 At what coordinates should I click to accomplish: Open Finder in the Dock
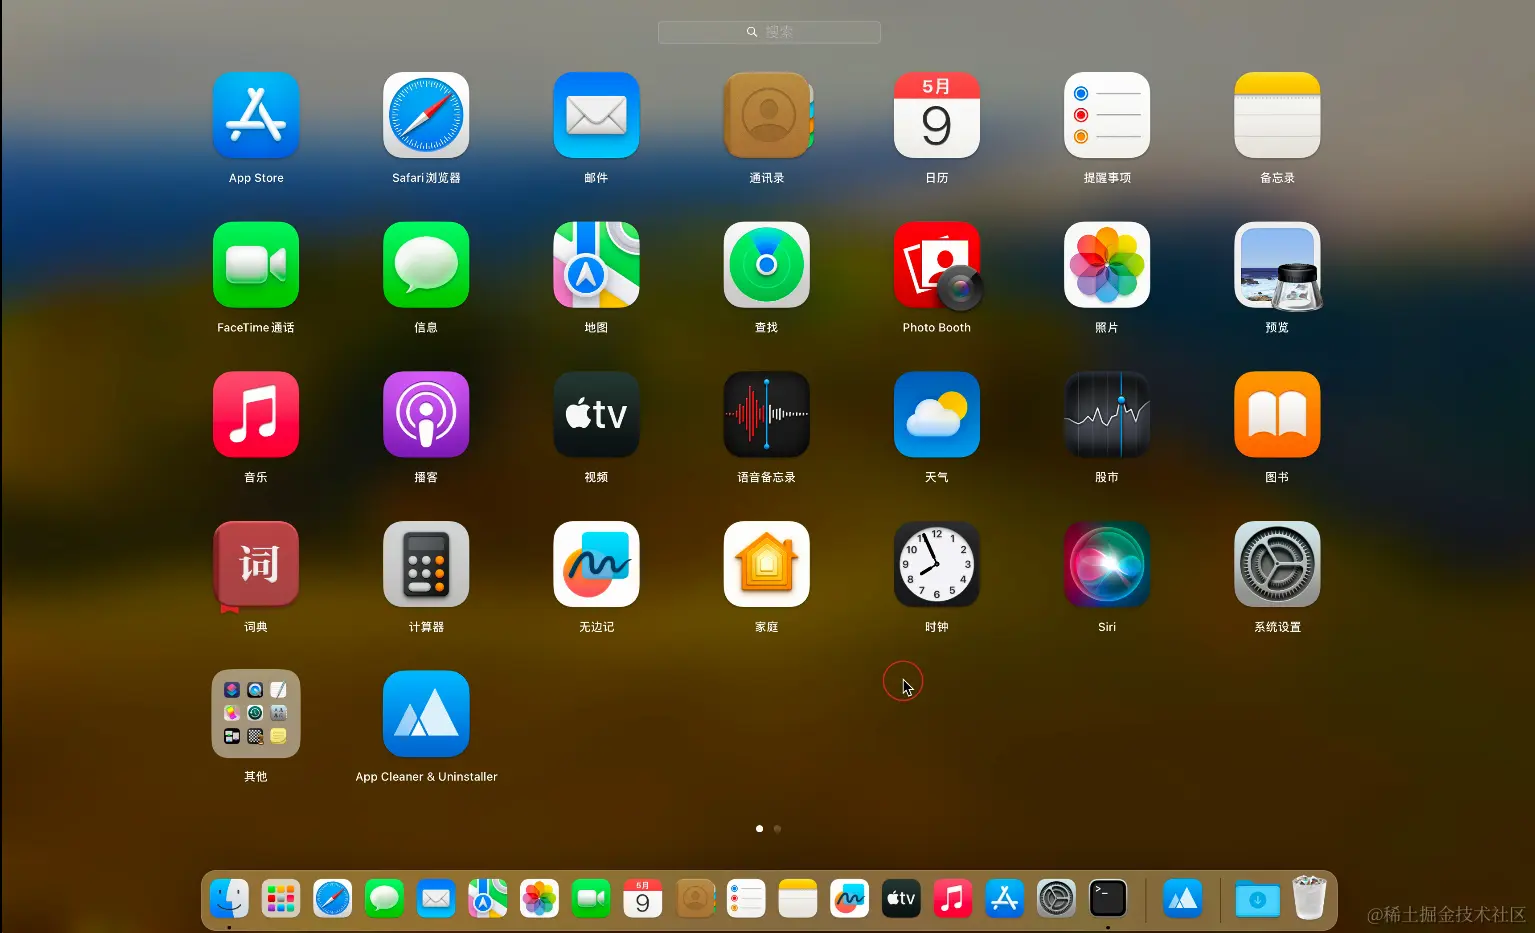tap(229, 899)
